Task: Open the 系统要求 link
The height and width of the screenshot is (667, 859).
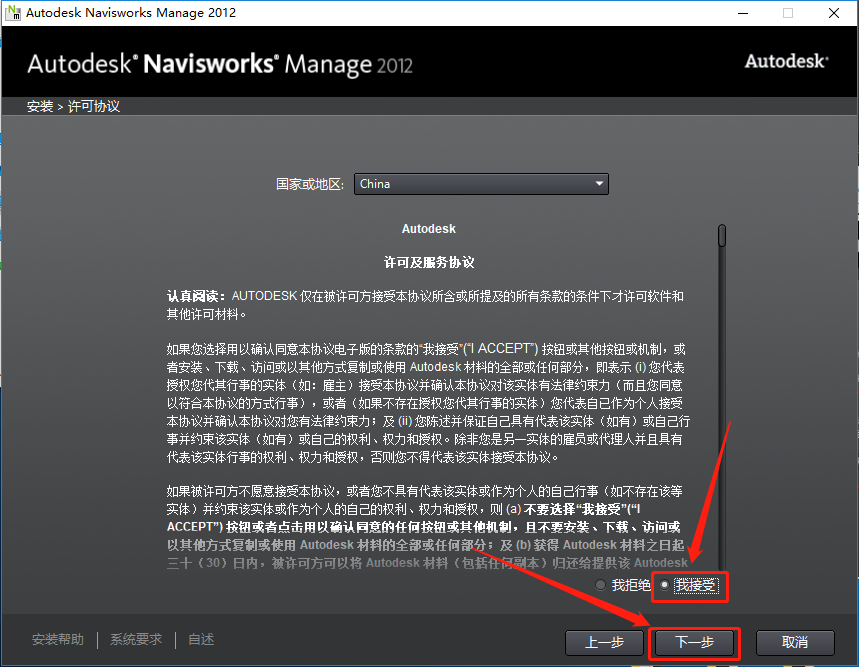Action: point(136,640)
